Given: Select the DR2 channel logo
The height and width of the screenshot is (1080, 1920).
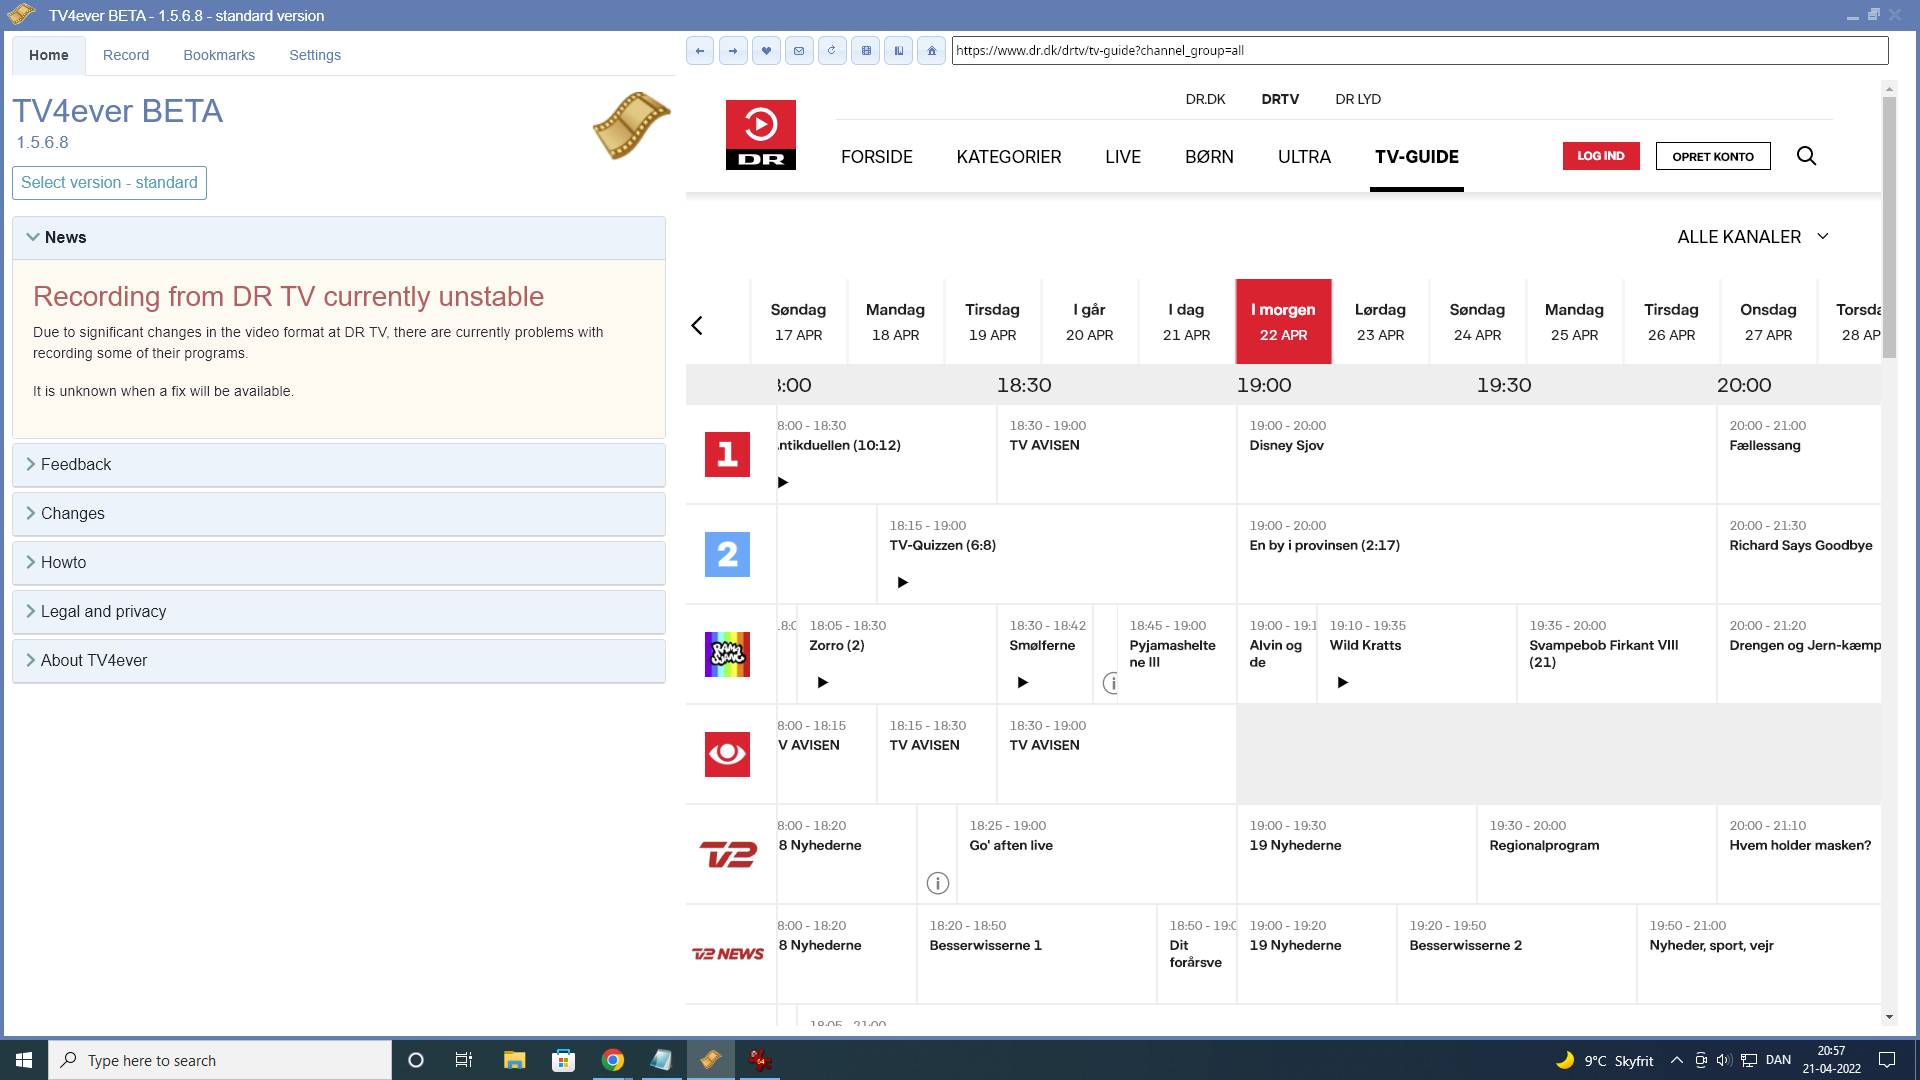Looking at the screenshot, I should (727, 554).
